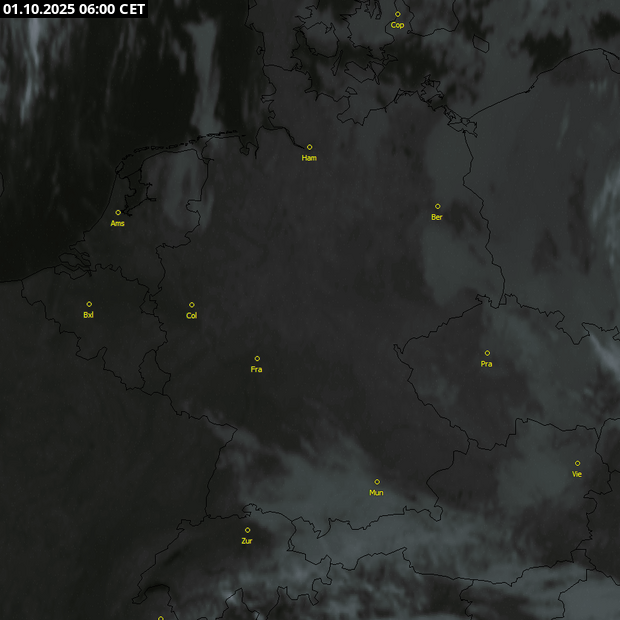
Task: Select the Hamburg marker dot
Action: [x=309, y=147]
